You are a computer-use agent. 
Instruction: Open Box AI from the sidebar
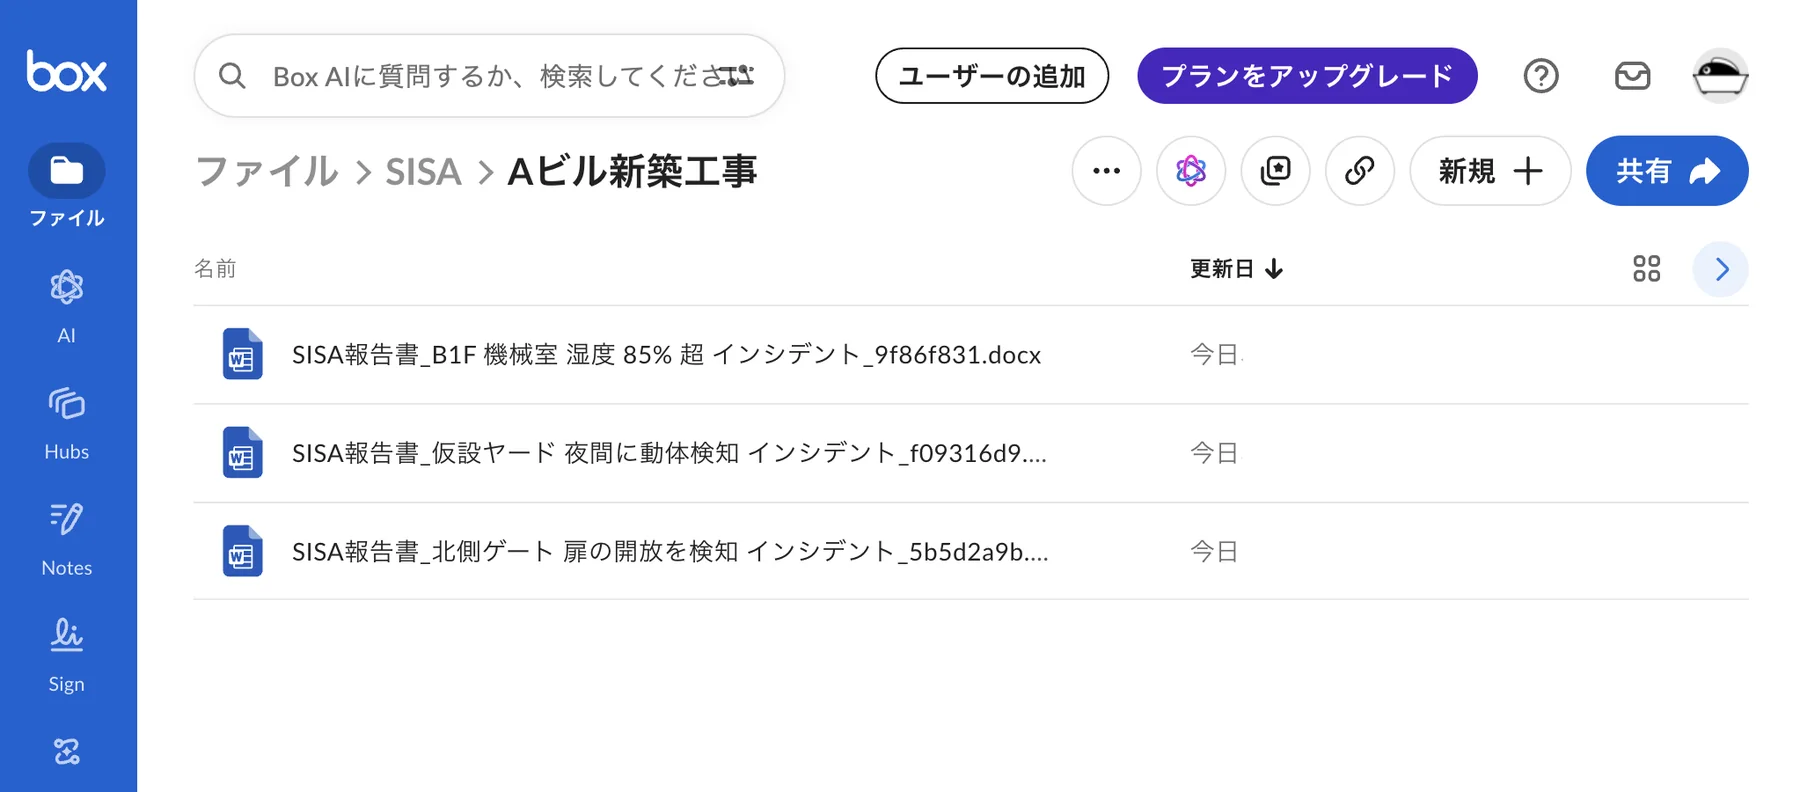pyautogui.click(x=66, y=306)
